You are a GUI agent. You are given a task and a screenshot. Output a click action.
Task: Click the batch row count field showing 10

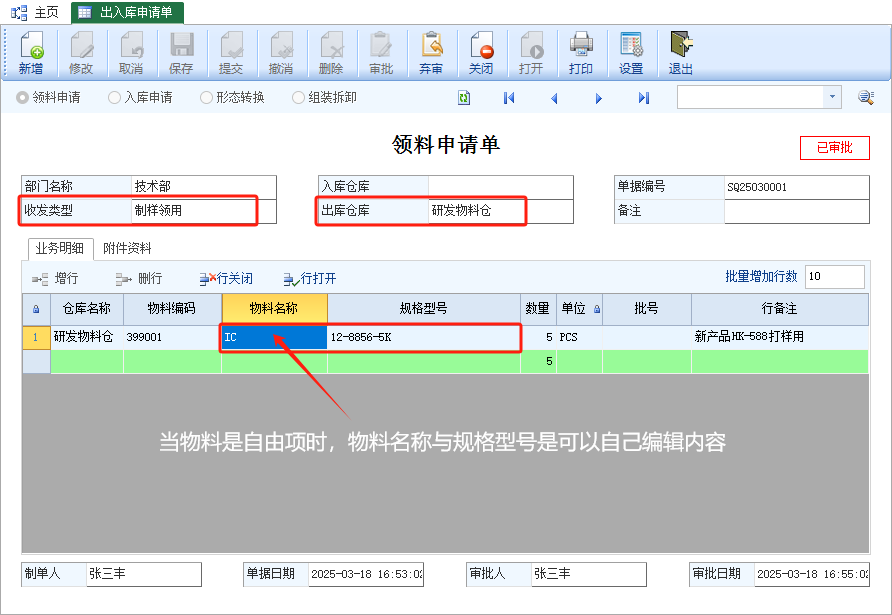pyautogui.click(x=835, y=276)
